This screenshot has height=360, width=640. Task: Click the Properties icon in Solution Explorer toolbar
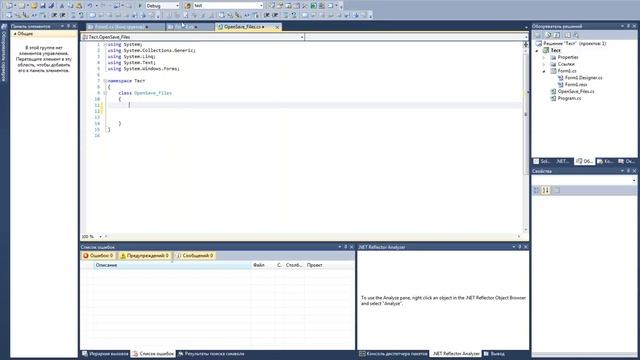pyautogui.click(x=538, y=35)
